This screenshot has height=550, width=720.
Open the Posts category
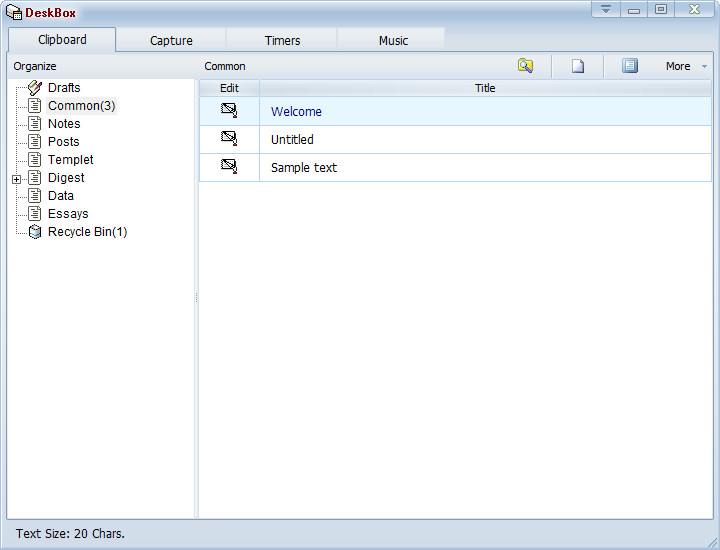coord(64,141)
